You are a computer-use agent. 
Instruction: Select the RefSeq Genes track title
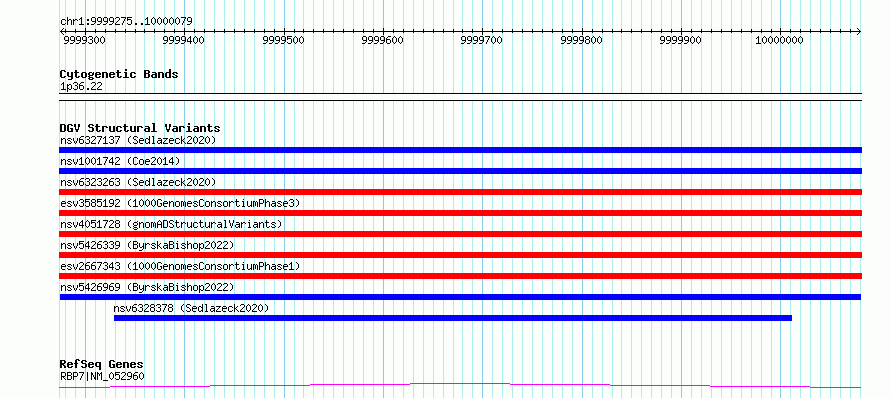[102, 365]
